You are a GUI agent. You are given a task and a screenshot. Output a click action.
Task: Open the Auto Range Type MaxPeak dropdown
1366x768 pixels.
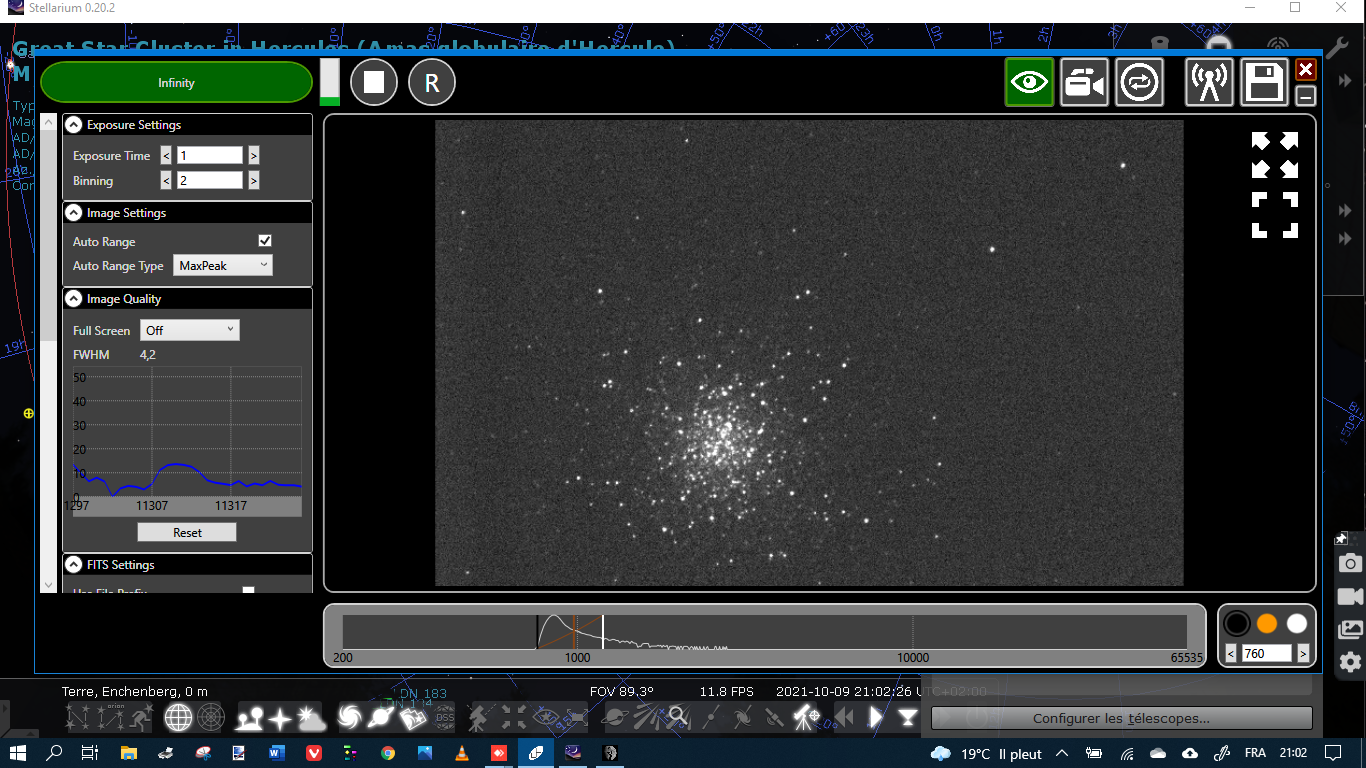[x=223, y=265]
